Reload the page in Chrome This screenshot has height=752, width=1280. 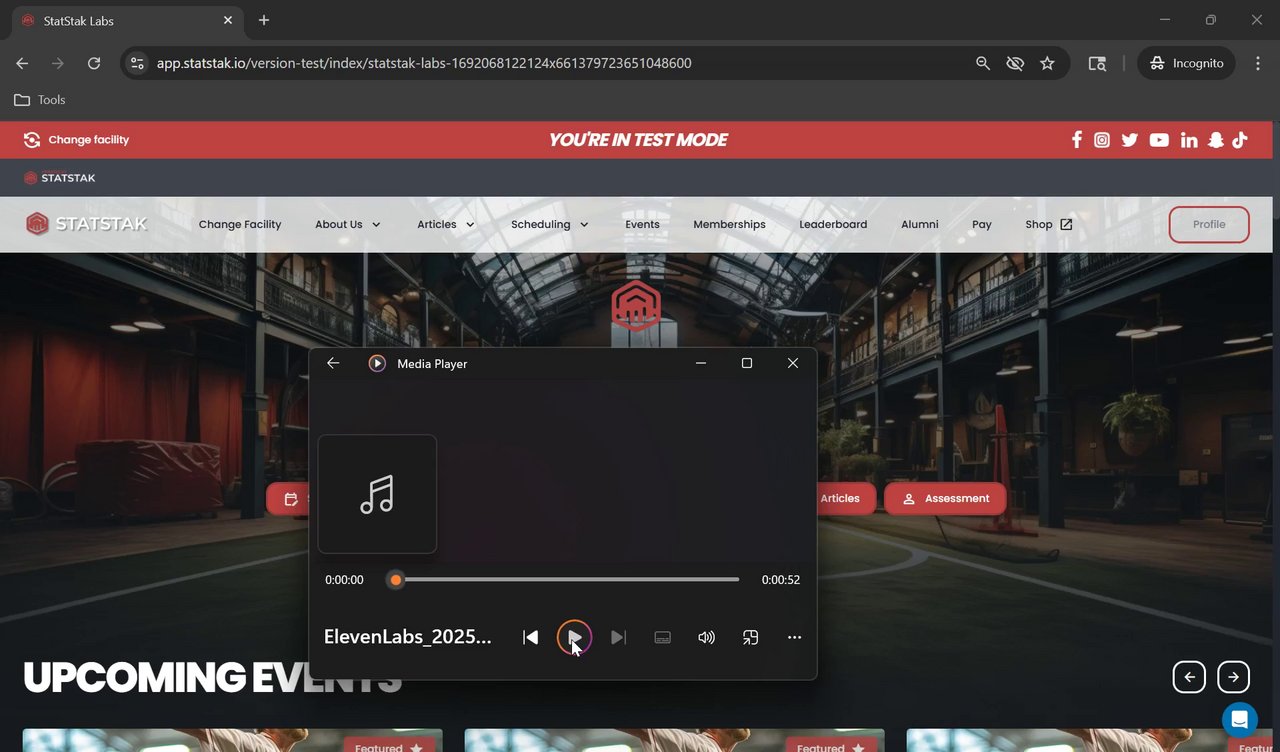click(94, 63)
